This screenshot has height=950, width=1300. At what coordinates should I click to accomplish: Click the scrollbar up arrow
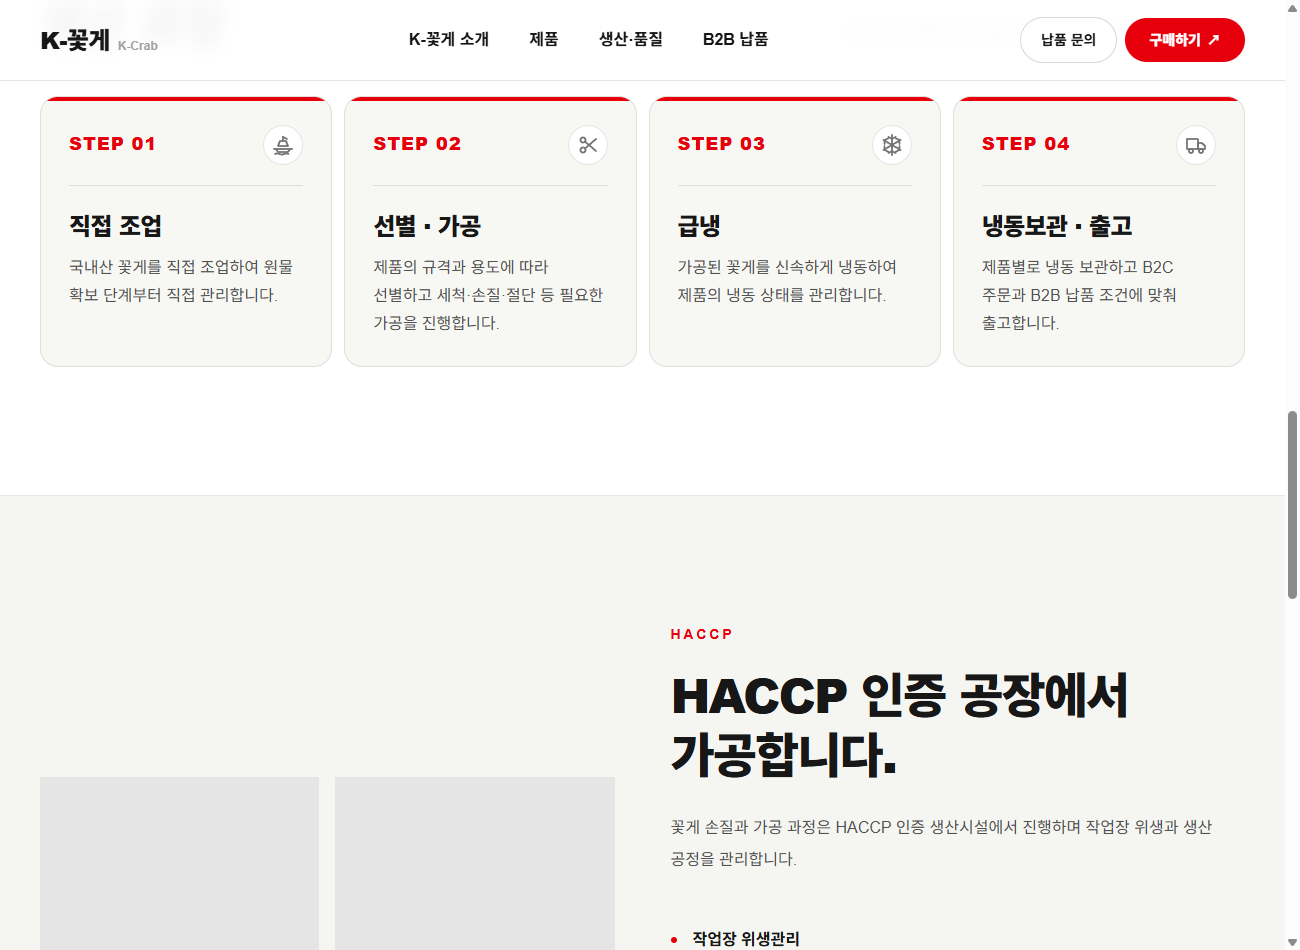[x=1292, y=8]
